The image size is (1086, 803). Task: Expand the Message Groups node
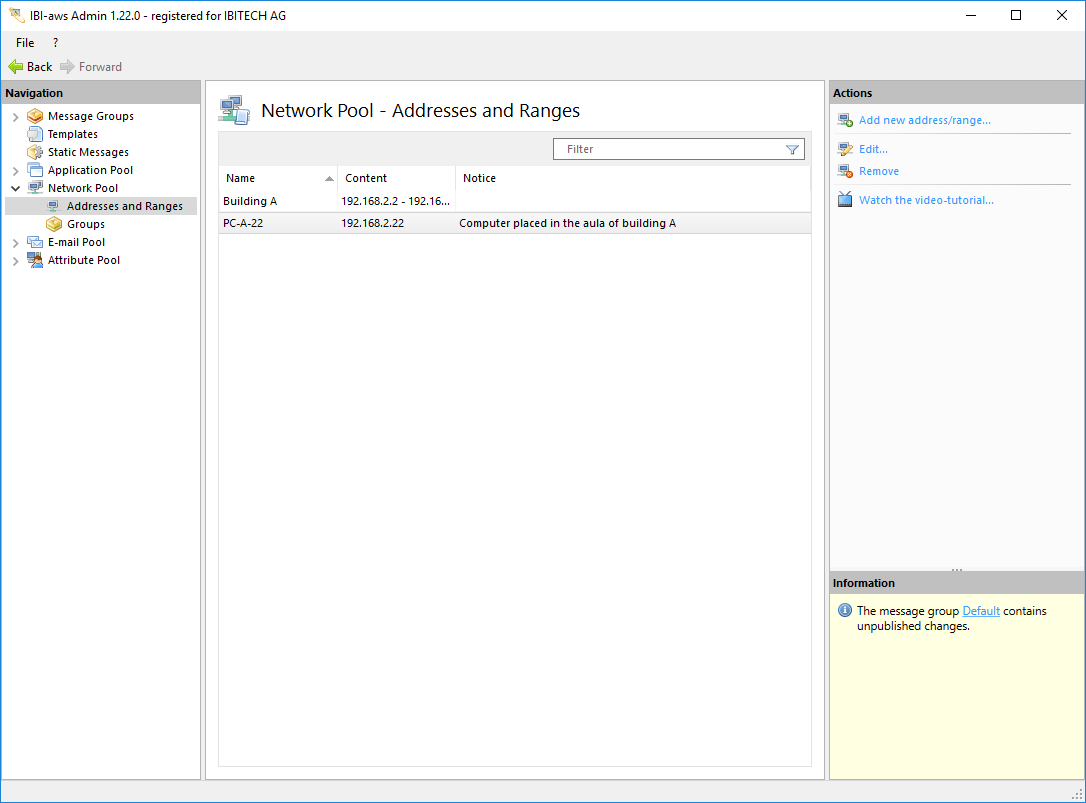pyautogui.click(x=15, y=117)
